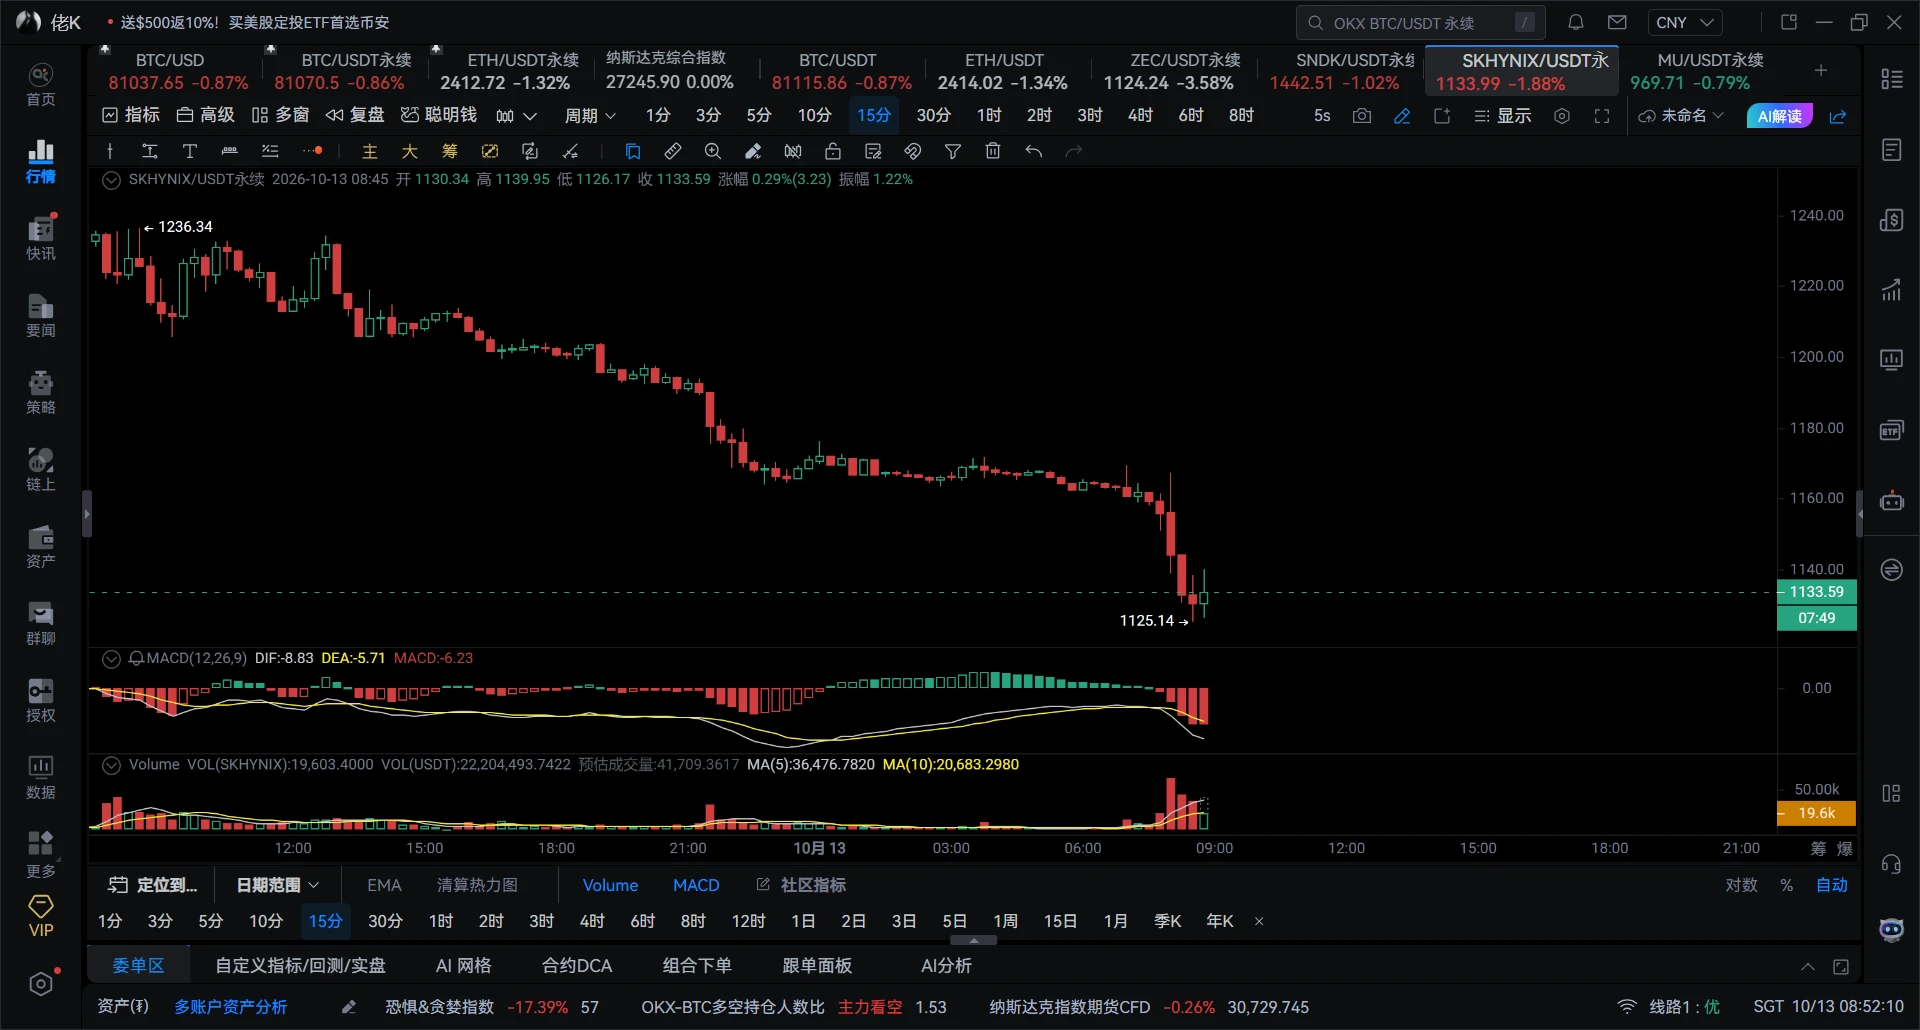This screenshot has width=1920, height=1030.
Task: Open the CNY currency dropdown
Action: point(1685,22)
